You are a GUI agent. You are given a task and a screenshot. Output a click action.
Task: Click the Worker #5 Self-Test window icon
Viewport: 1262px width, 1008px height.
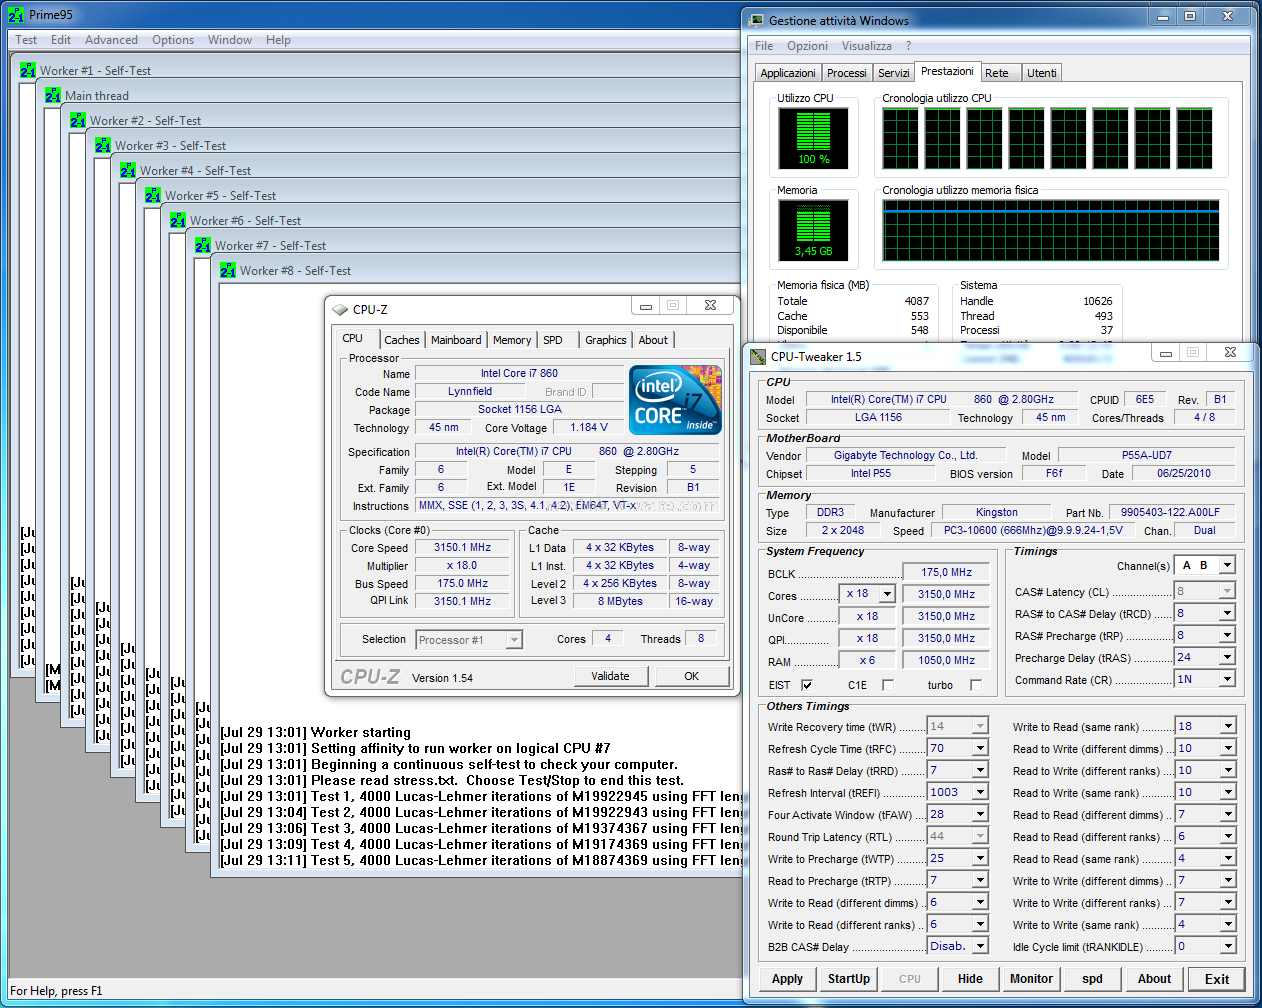[x=153, y=195]
